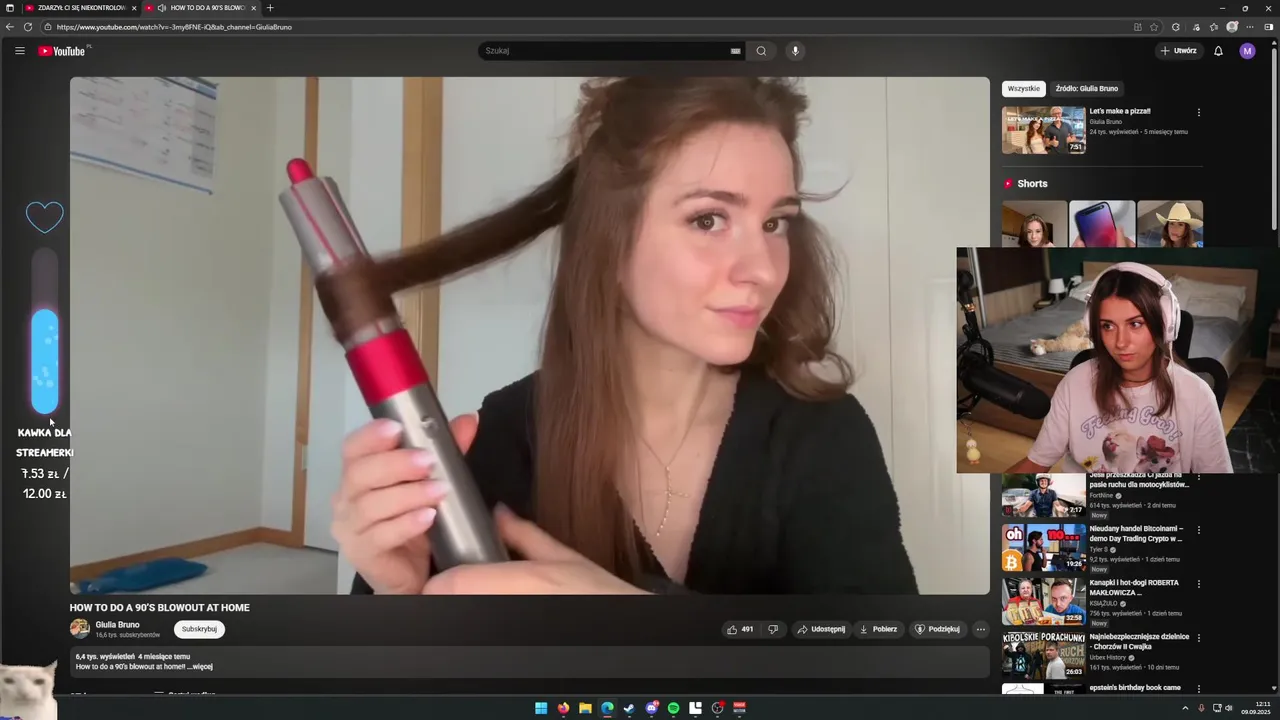Select the Wszystkie filter chip
Viewport: 1280px width, 720px height.
[x=1024, y=88]
